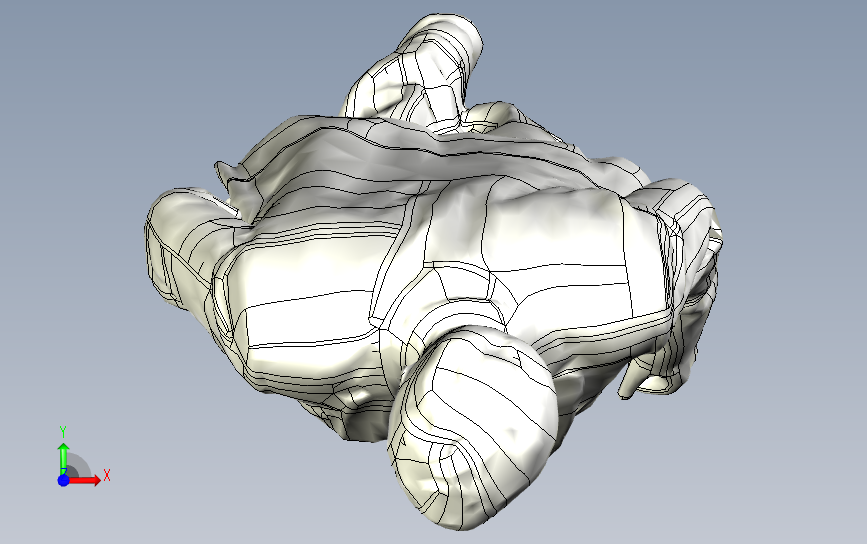
Task: Click the red X axis arrow of the triad
Action: point(84,480)
